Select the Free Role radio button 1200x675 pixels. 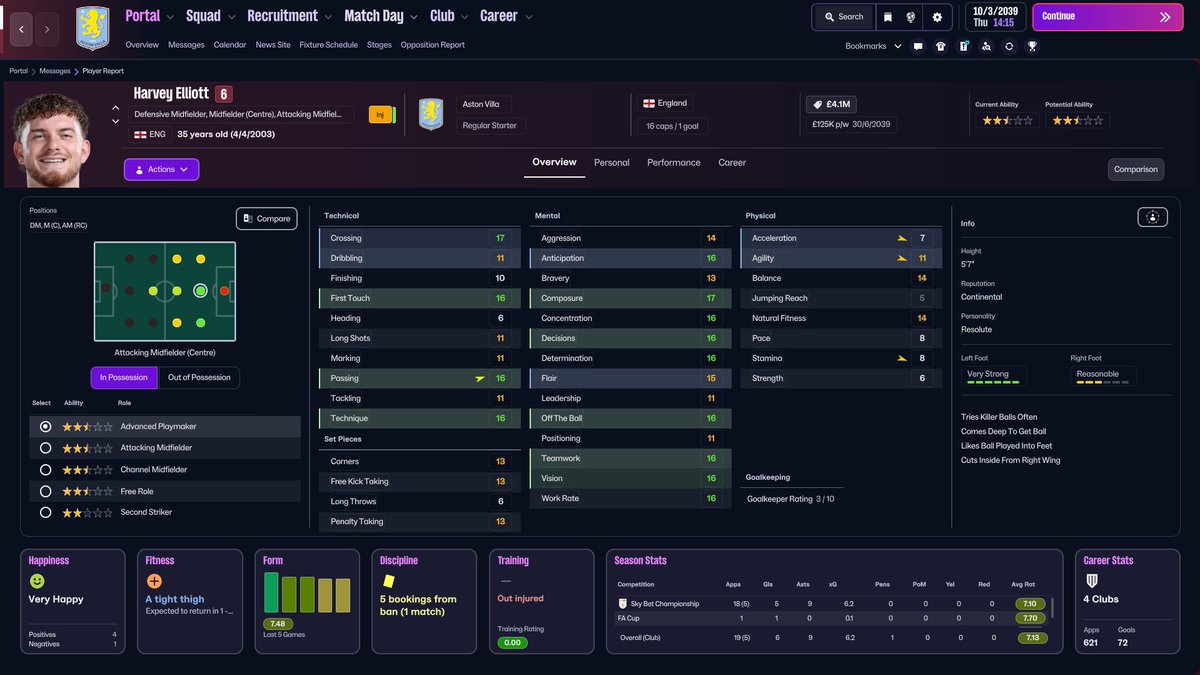pos(45,491)
